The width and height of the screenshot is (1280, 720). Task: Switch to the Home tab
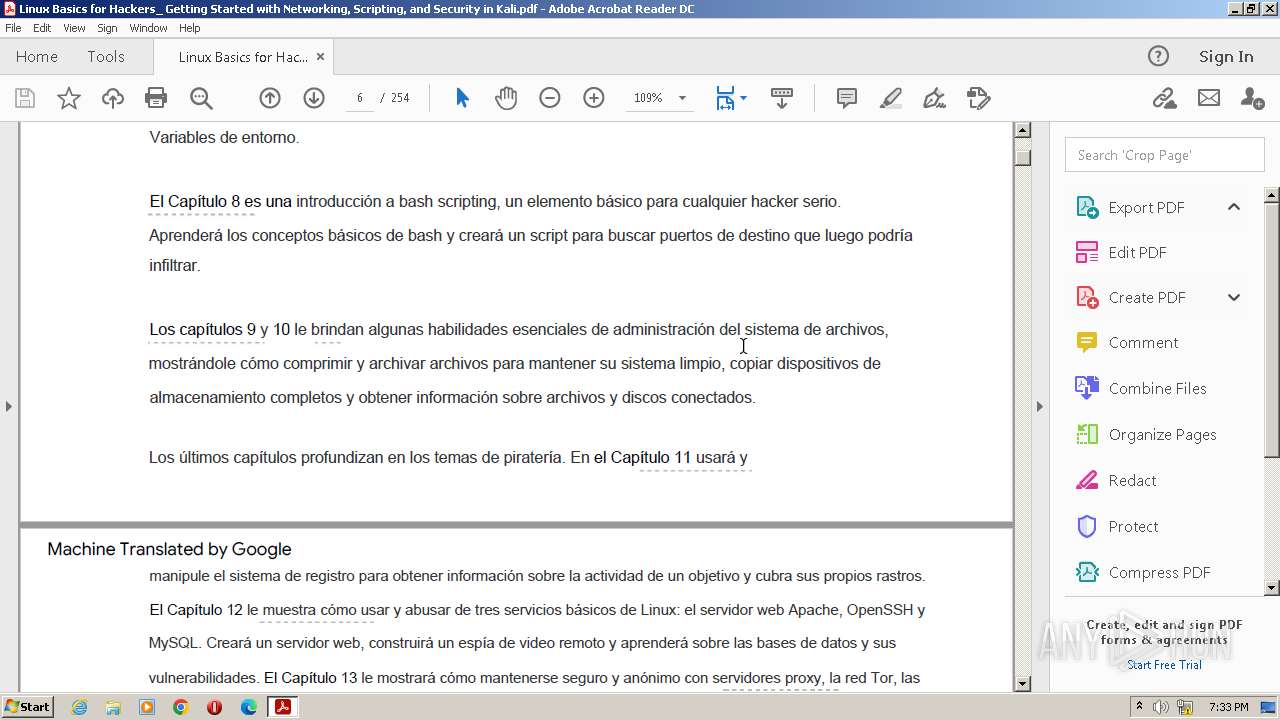pos(37,56)
